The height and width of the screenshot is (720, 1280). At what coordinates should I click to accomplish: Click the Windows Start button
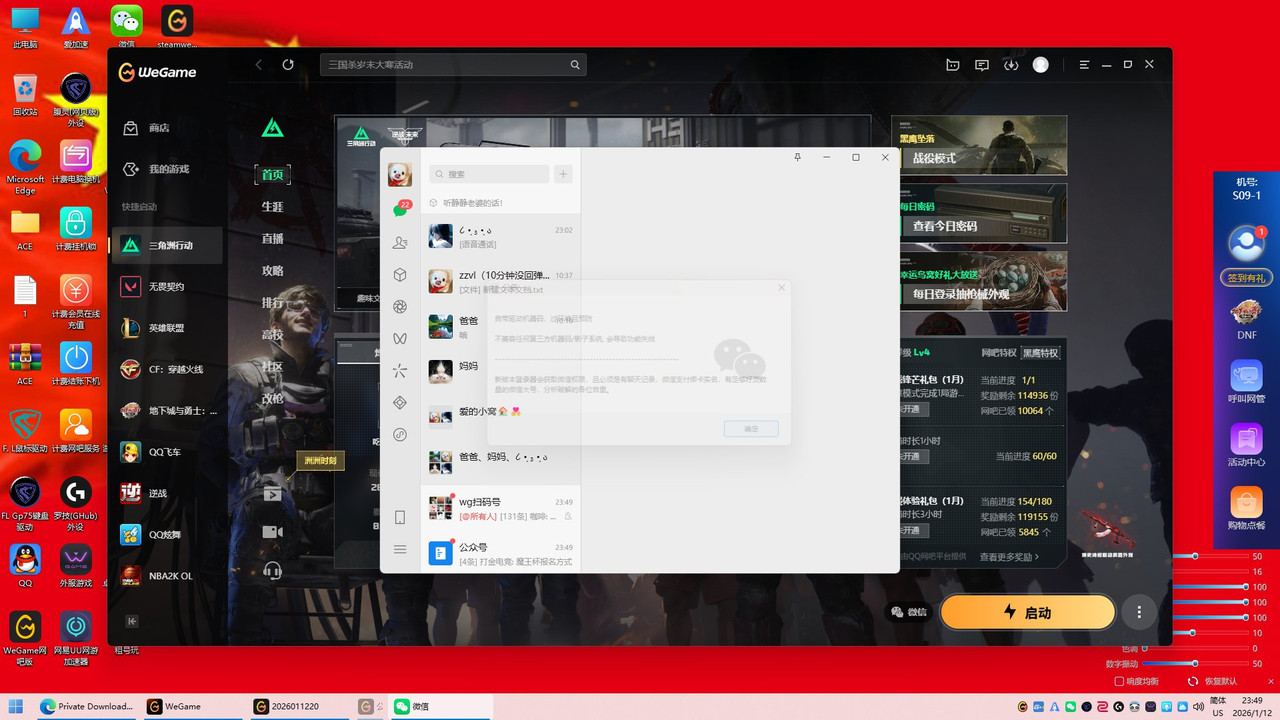coord(16,706)
